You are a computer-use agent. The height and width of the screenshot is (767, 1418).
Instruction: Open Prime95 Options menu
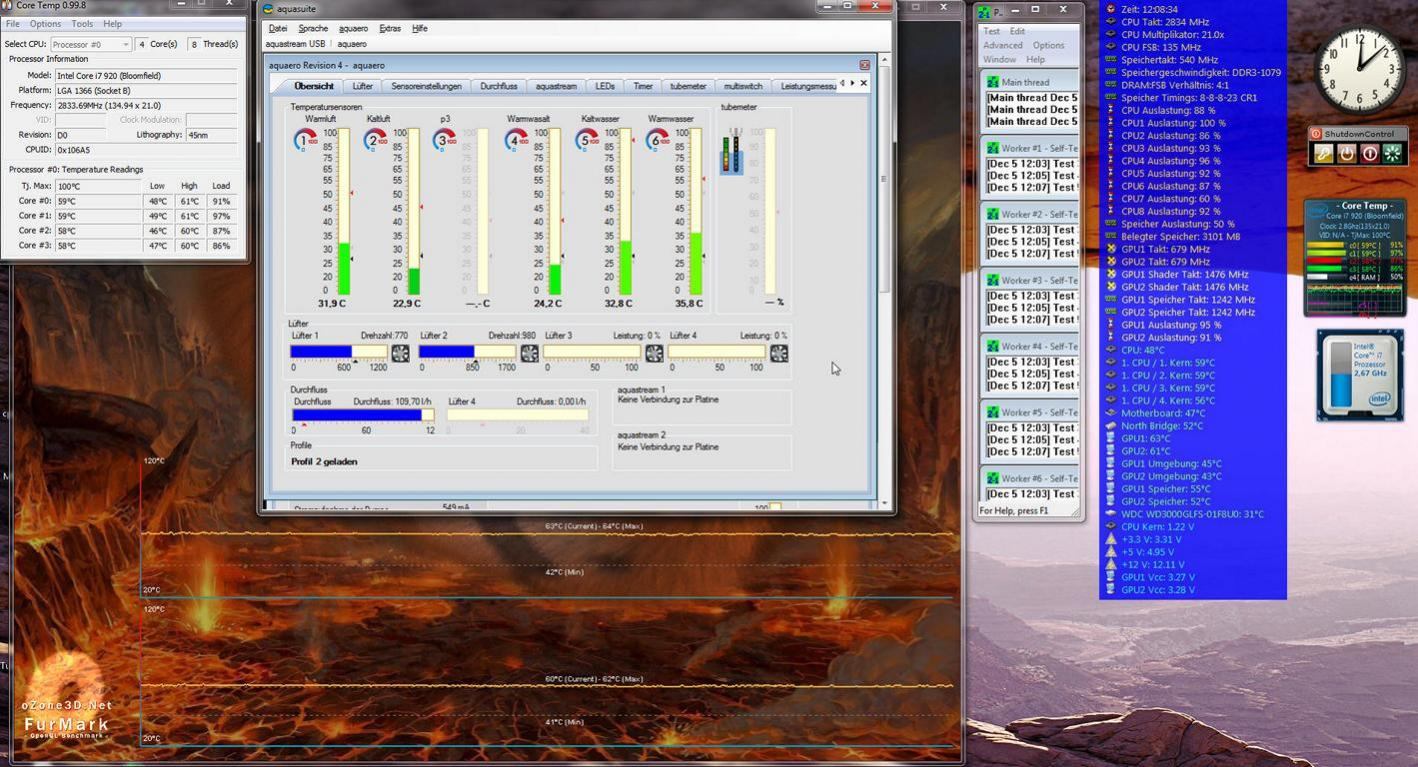pos(1048,45)
